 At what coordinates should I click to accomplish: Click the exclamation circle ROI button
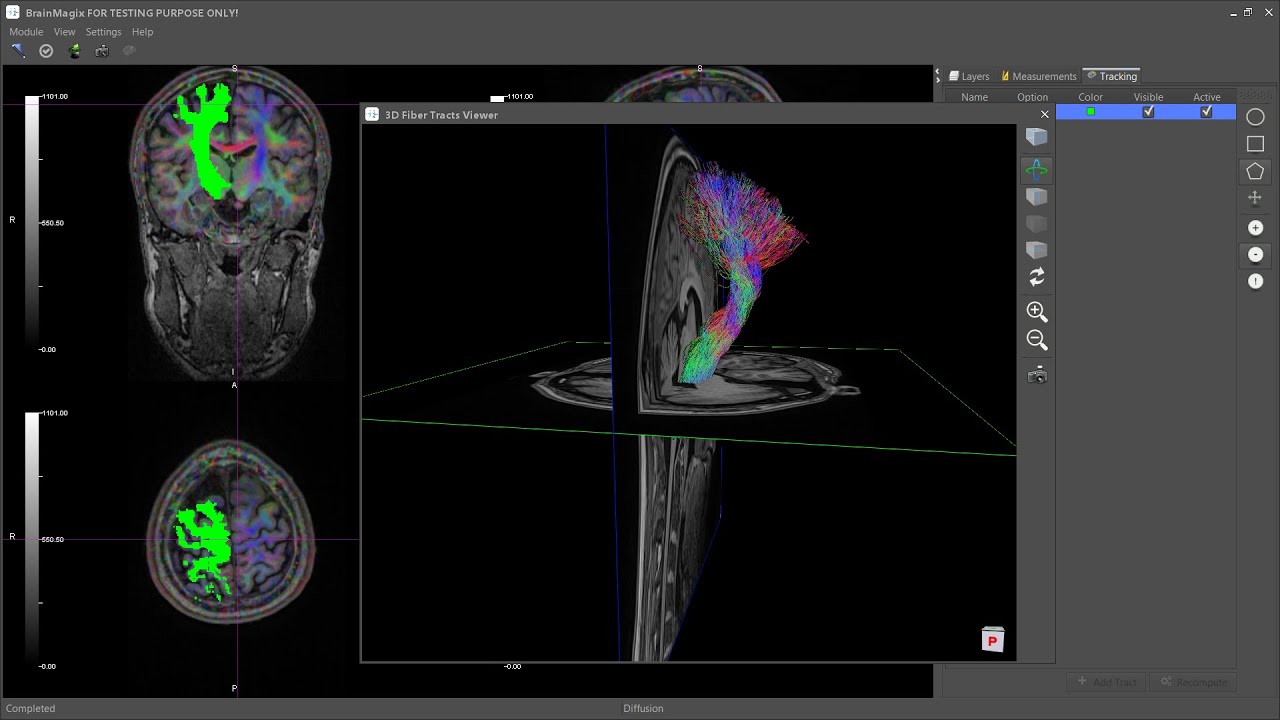1256,281
